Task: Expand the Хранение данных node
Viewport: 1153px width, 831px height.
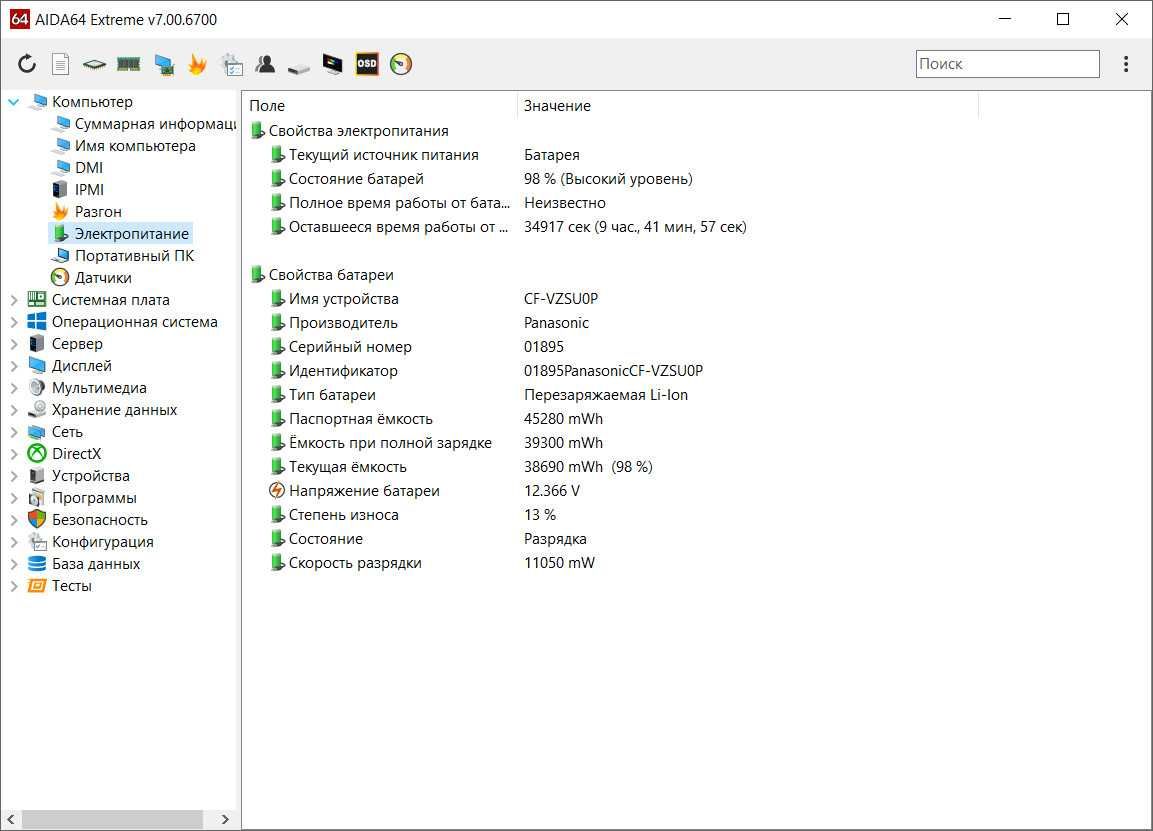Action: (x=13, y=410)
